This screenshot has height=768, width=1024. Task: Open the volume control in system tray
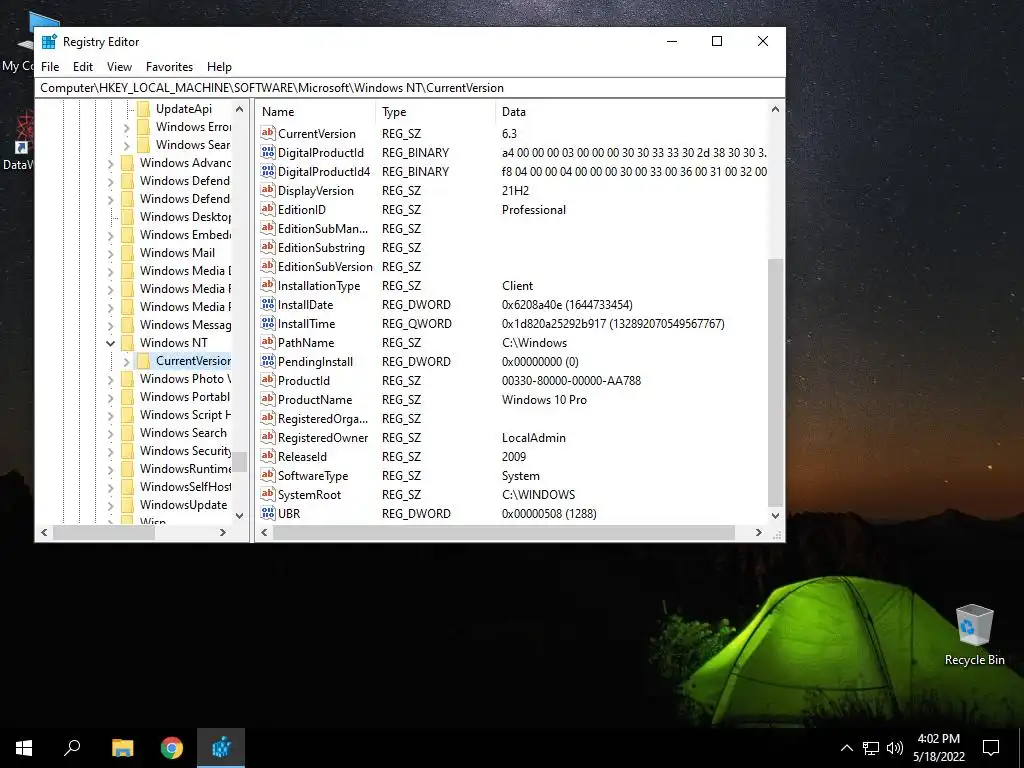click(x=895, y=748)
